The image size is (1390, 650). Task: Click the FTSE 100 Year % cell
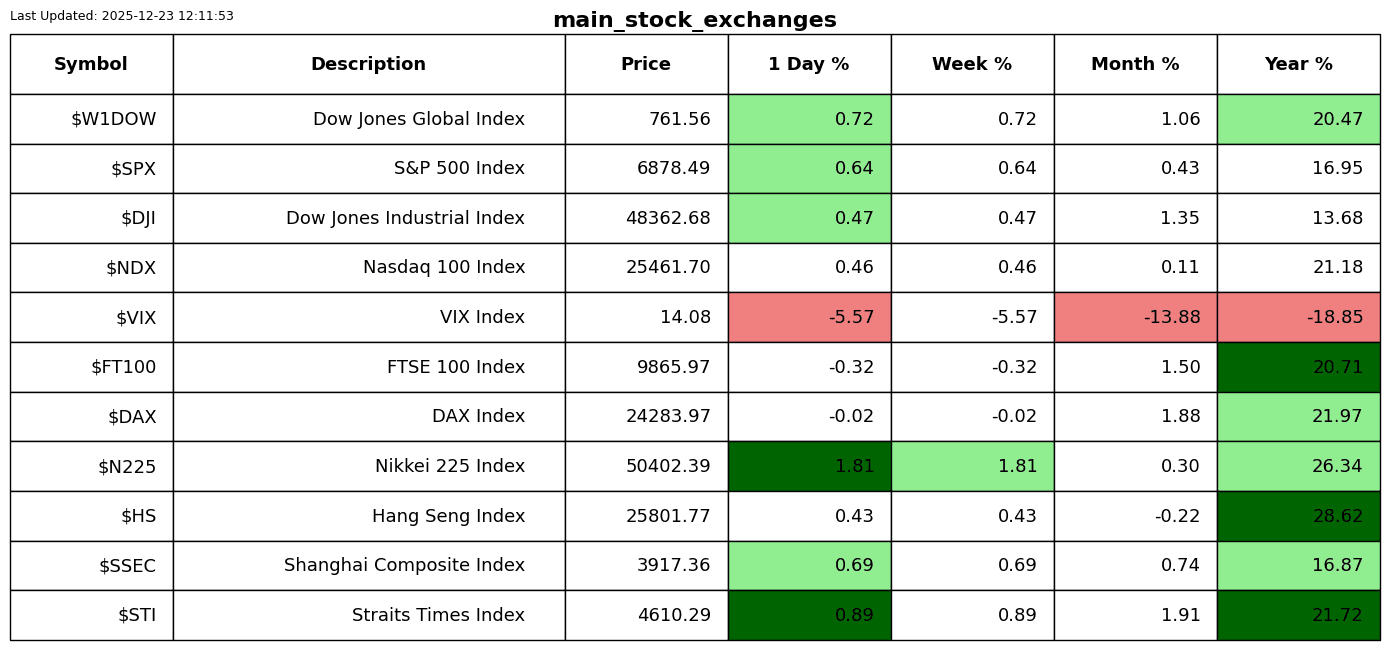click(1298, 368)
